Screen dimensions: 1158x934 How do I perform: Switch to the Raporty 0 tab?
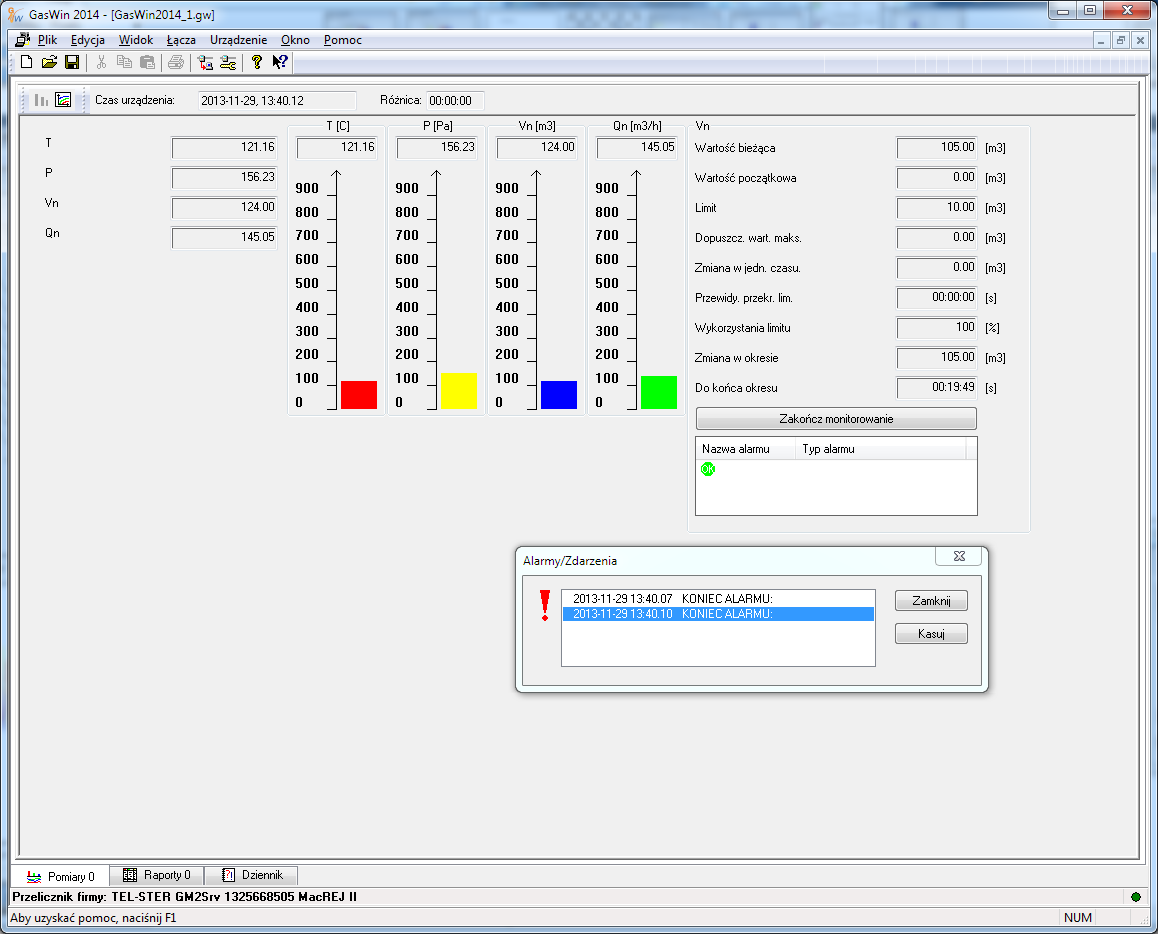point(157,876)
